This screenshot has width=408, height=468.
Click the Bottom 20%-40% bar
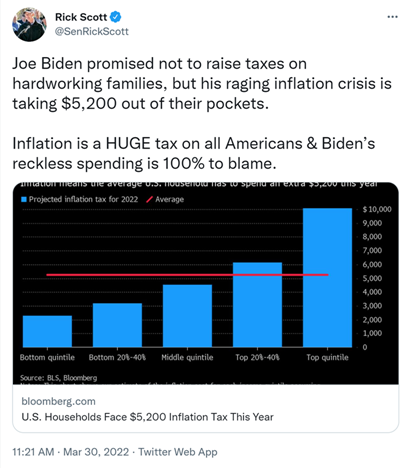pyautogui.click(x=117, y=325)
